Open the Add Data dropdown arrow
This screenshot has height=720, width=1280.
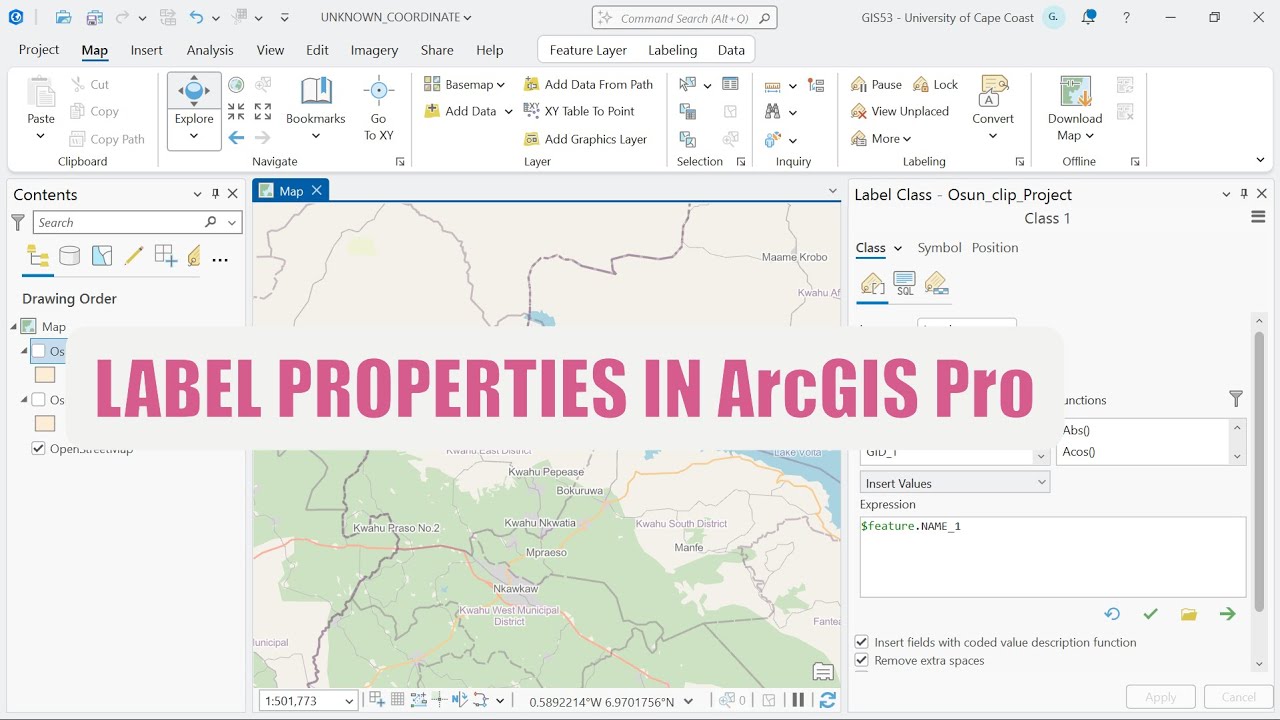(508, 111)
